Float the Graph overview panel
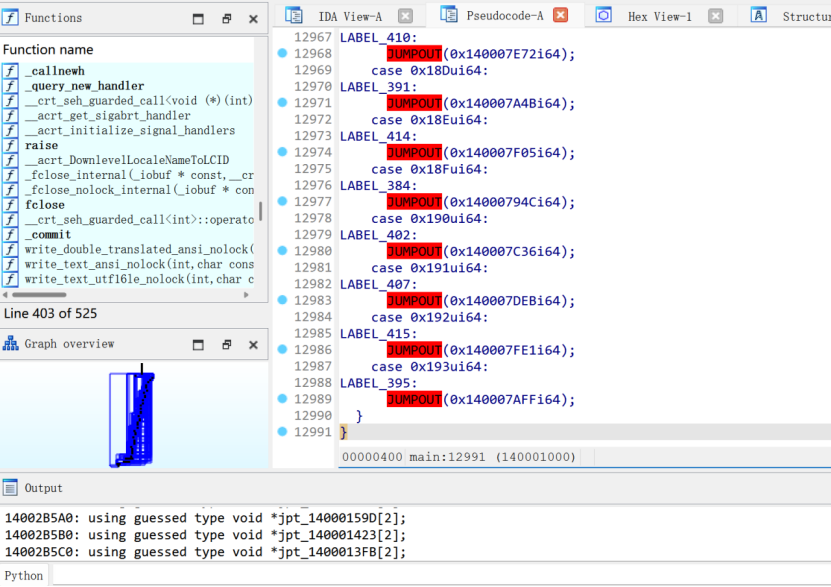This screenshot has height=587, width=831. [226, 345]
